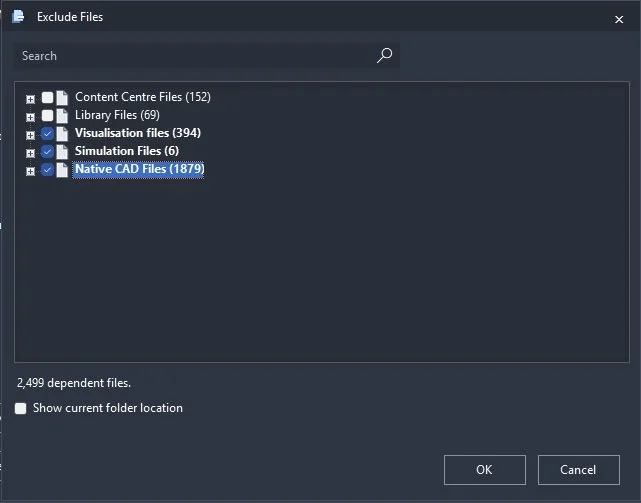The image size is (641, 503).
Task: Select the Simulation Files (6) tree item
Action: click(127, 151)
